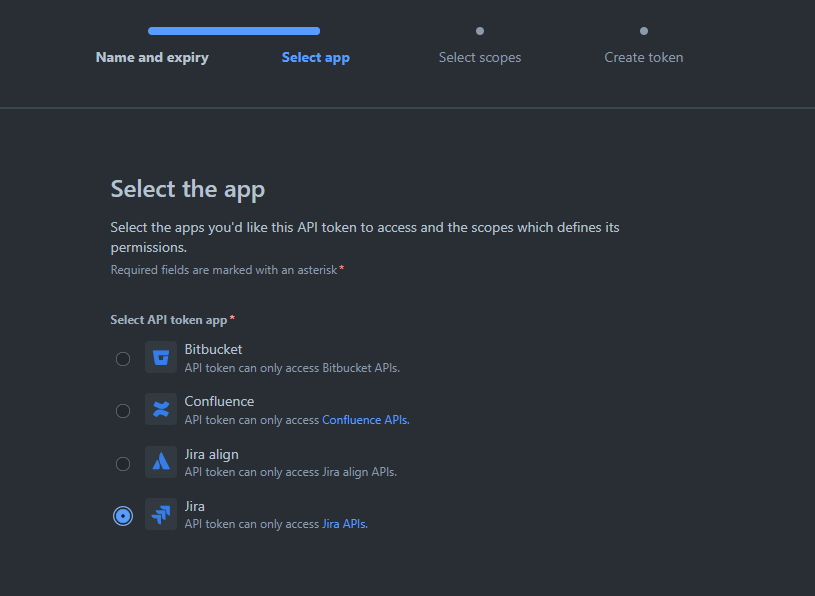Click the Confluence option title text

(219, 401)
